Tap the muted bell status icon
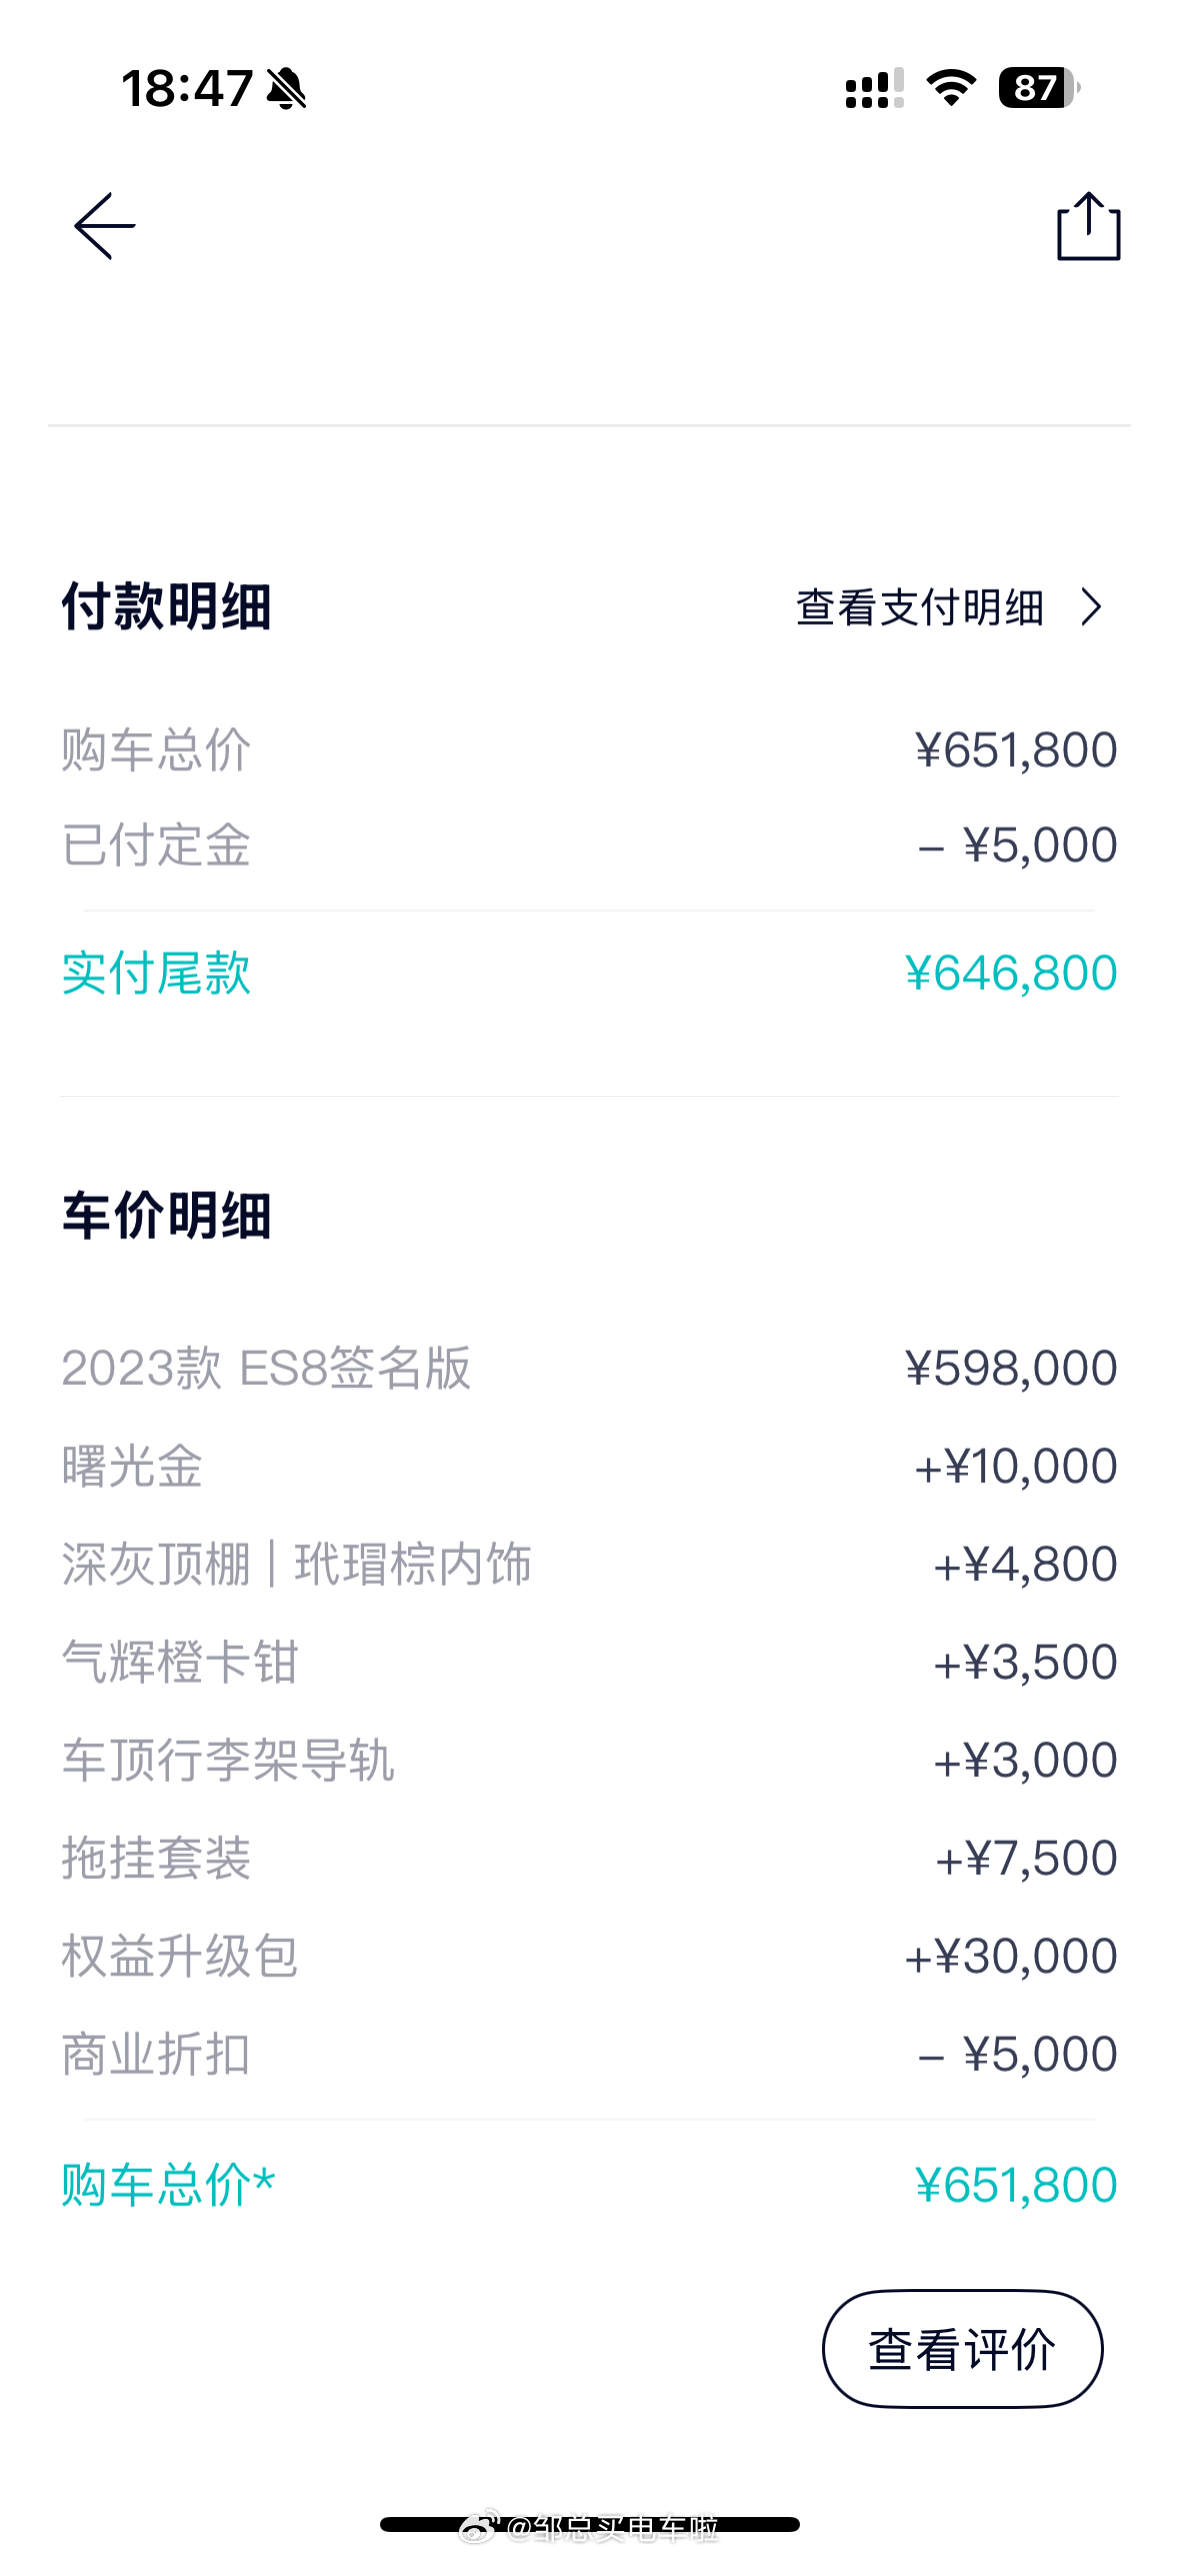The image size is (1179, 2556). pos(286,88)
